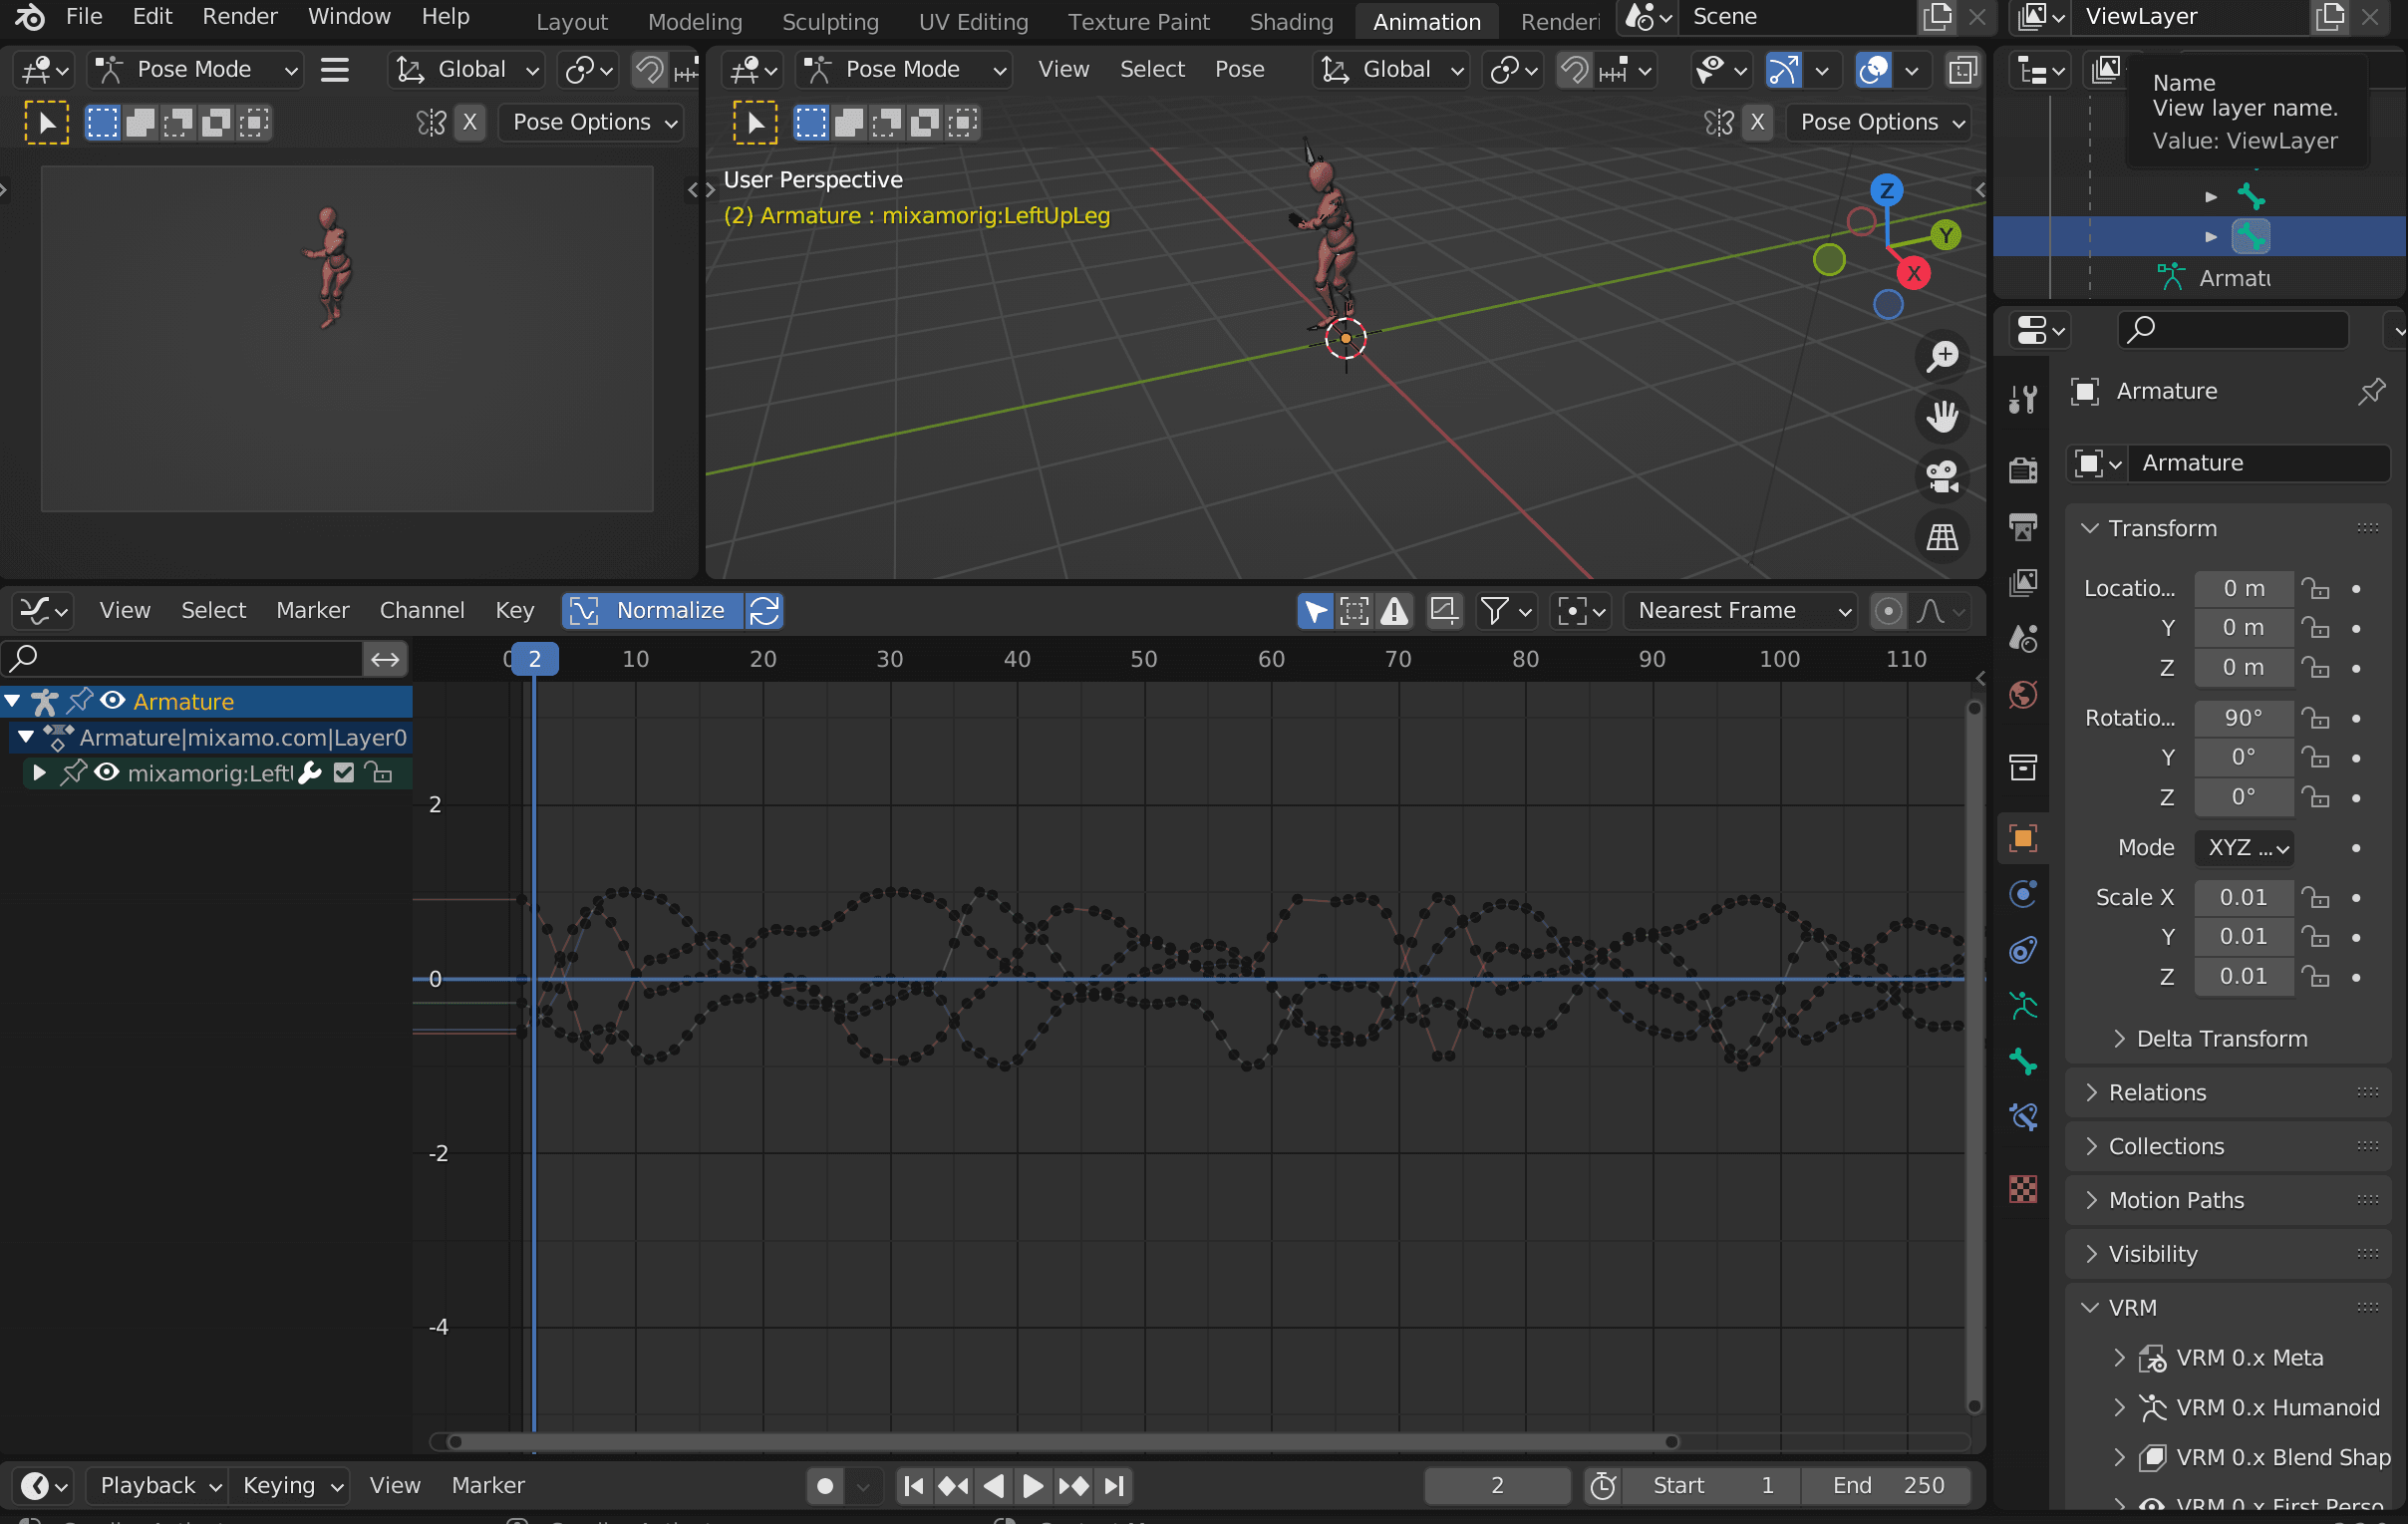This screenshot has height=1524, width=2408.
Task: Open the Pose menu in the viewport header
Action: point(1240,69)
